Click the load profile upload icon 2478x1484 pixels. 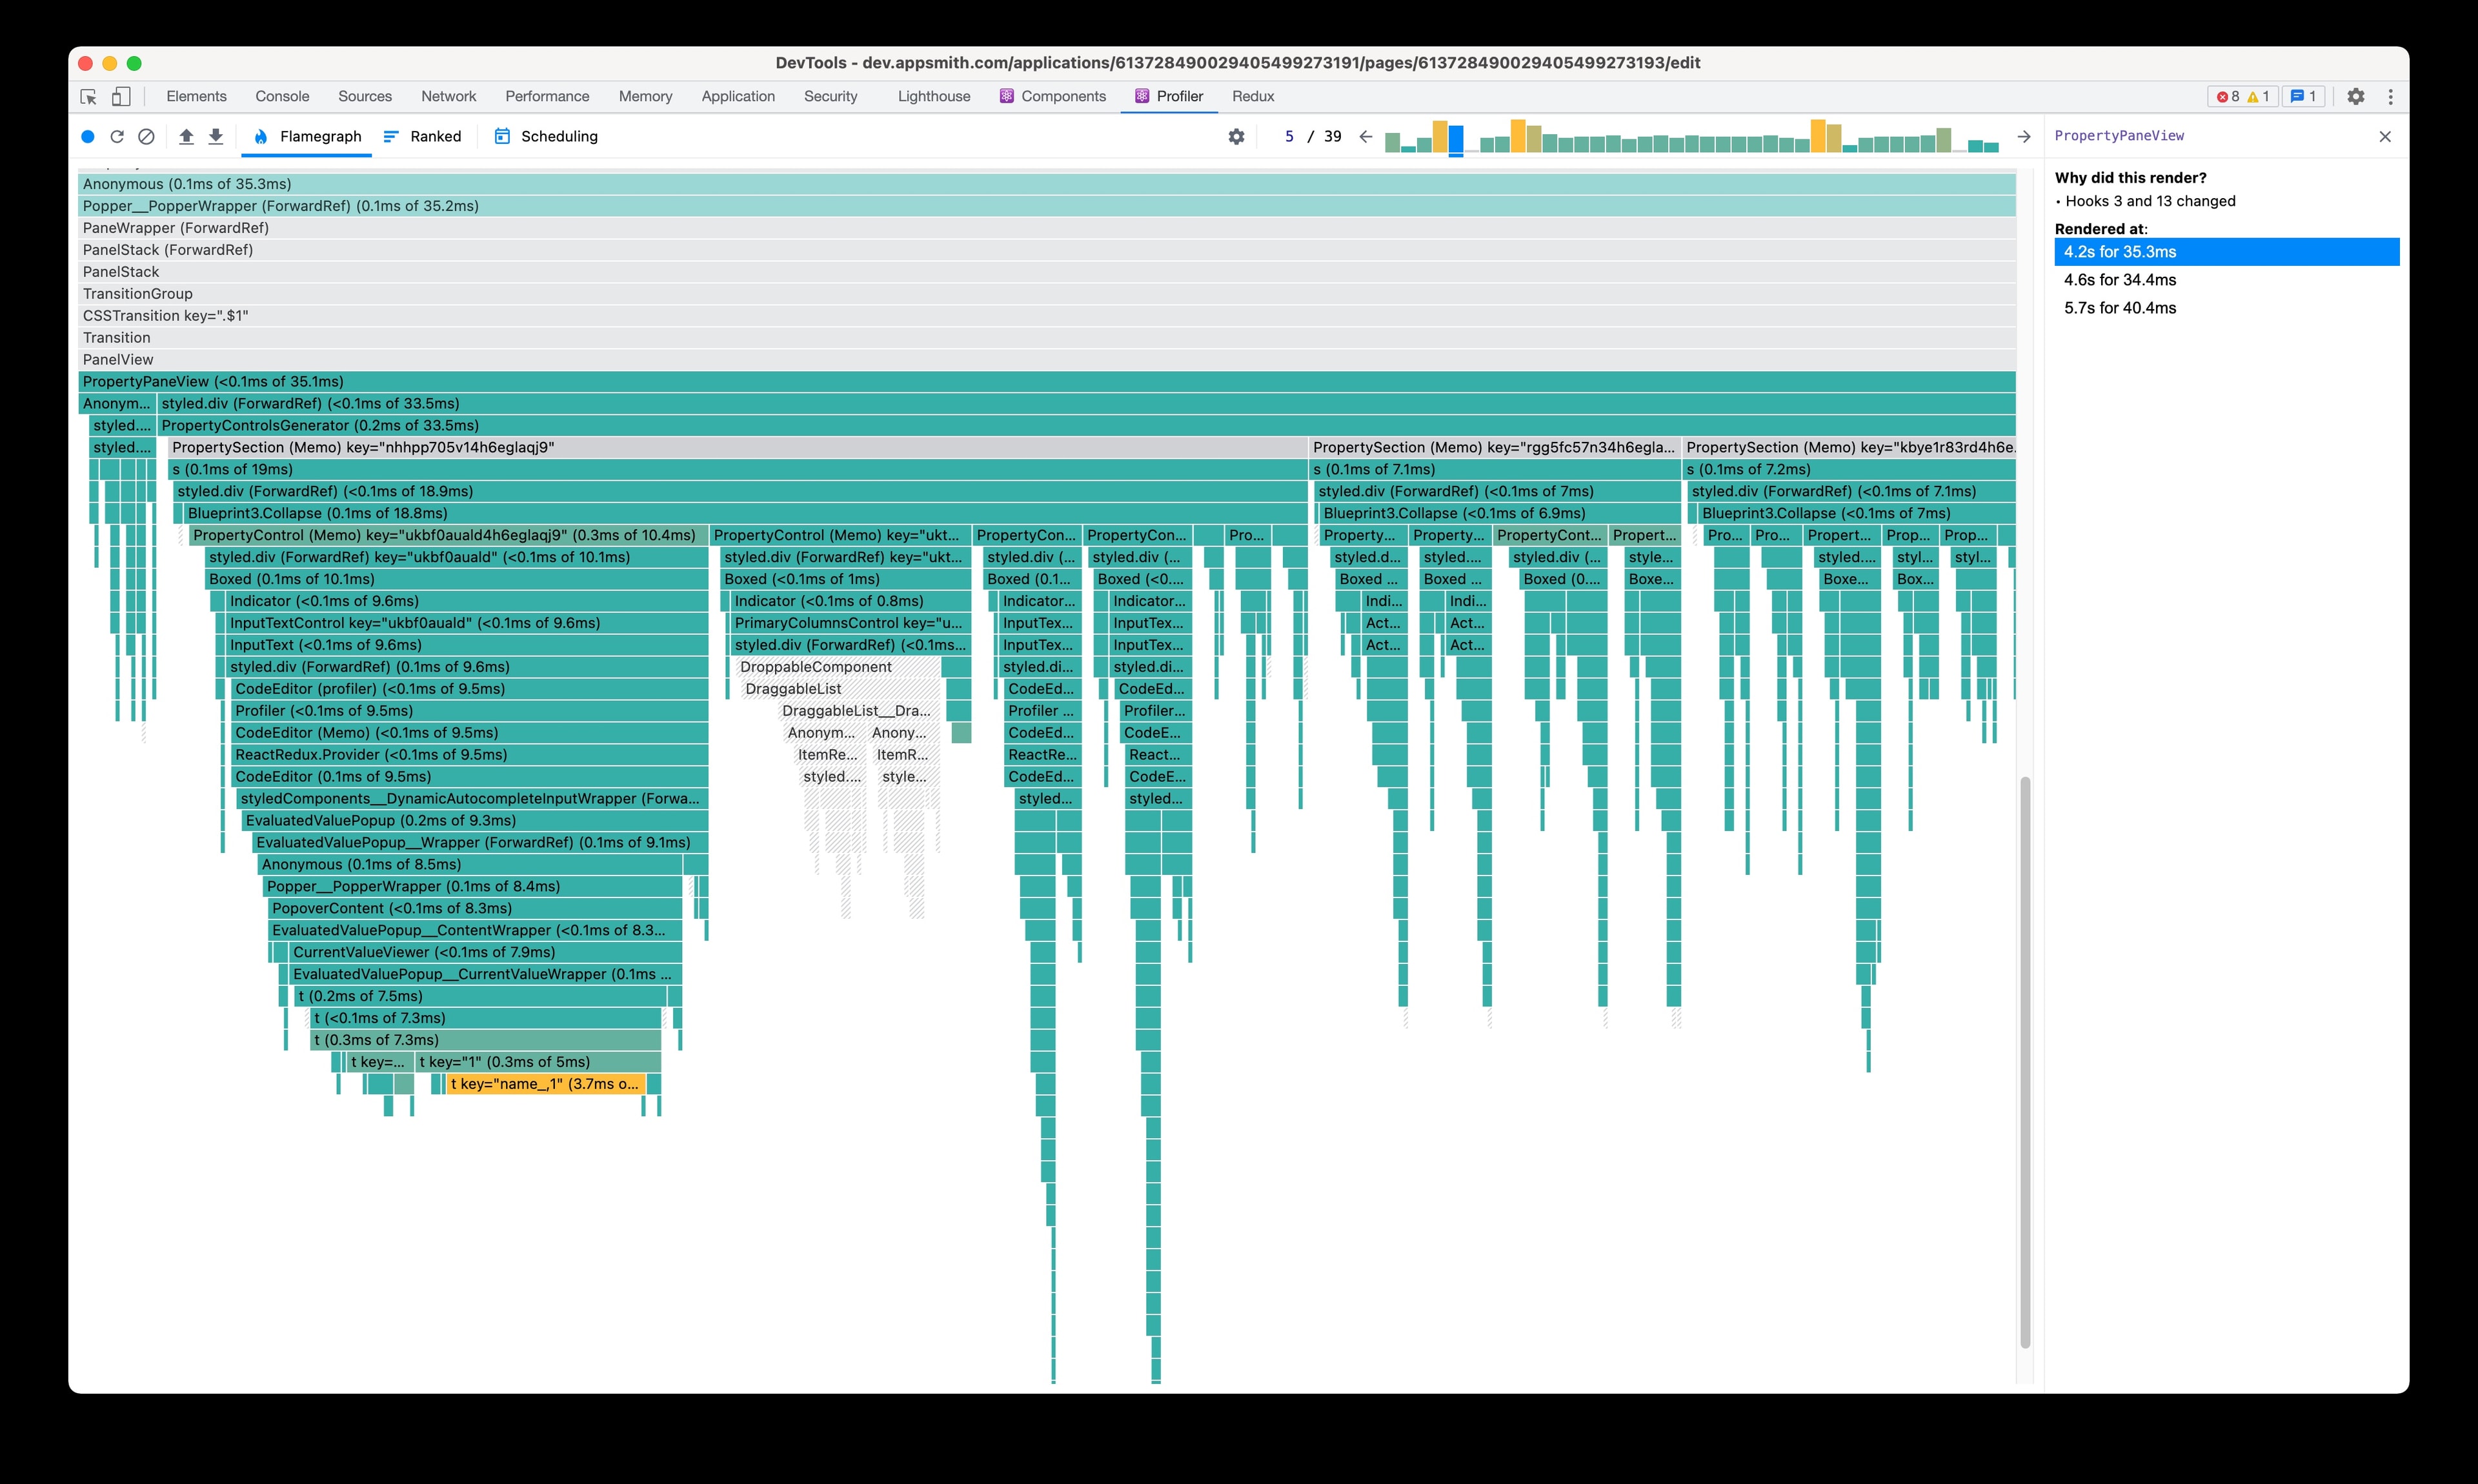[186, 136]
